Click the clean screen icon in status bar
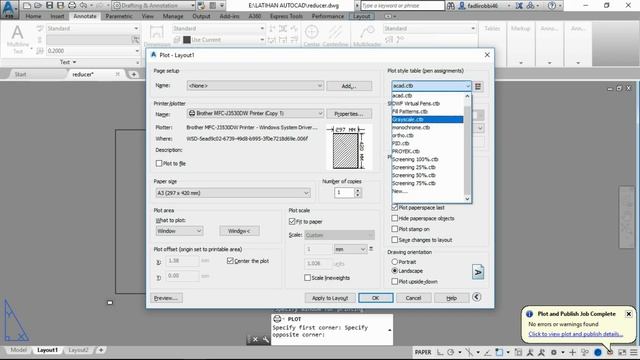The width and height of the screenshot is (640, 360). (622, 352)
